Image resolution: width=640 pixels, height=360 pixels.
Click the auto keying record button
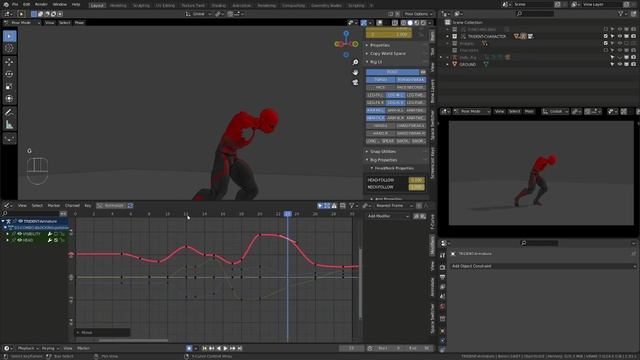(189, 348)
